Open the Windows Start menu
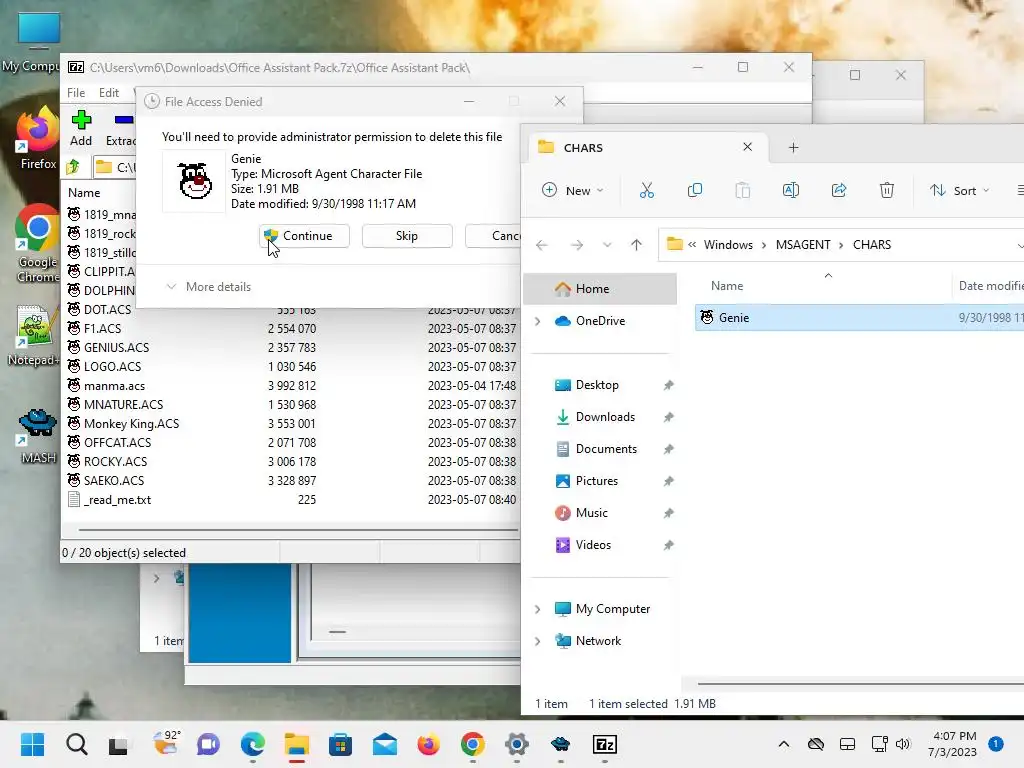This screenshot has width=1024, height=768. 32,744
